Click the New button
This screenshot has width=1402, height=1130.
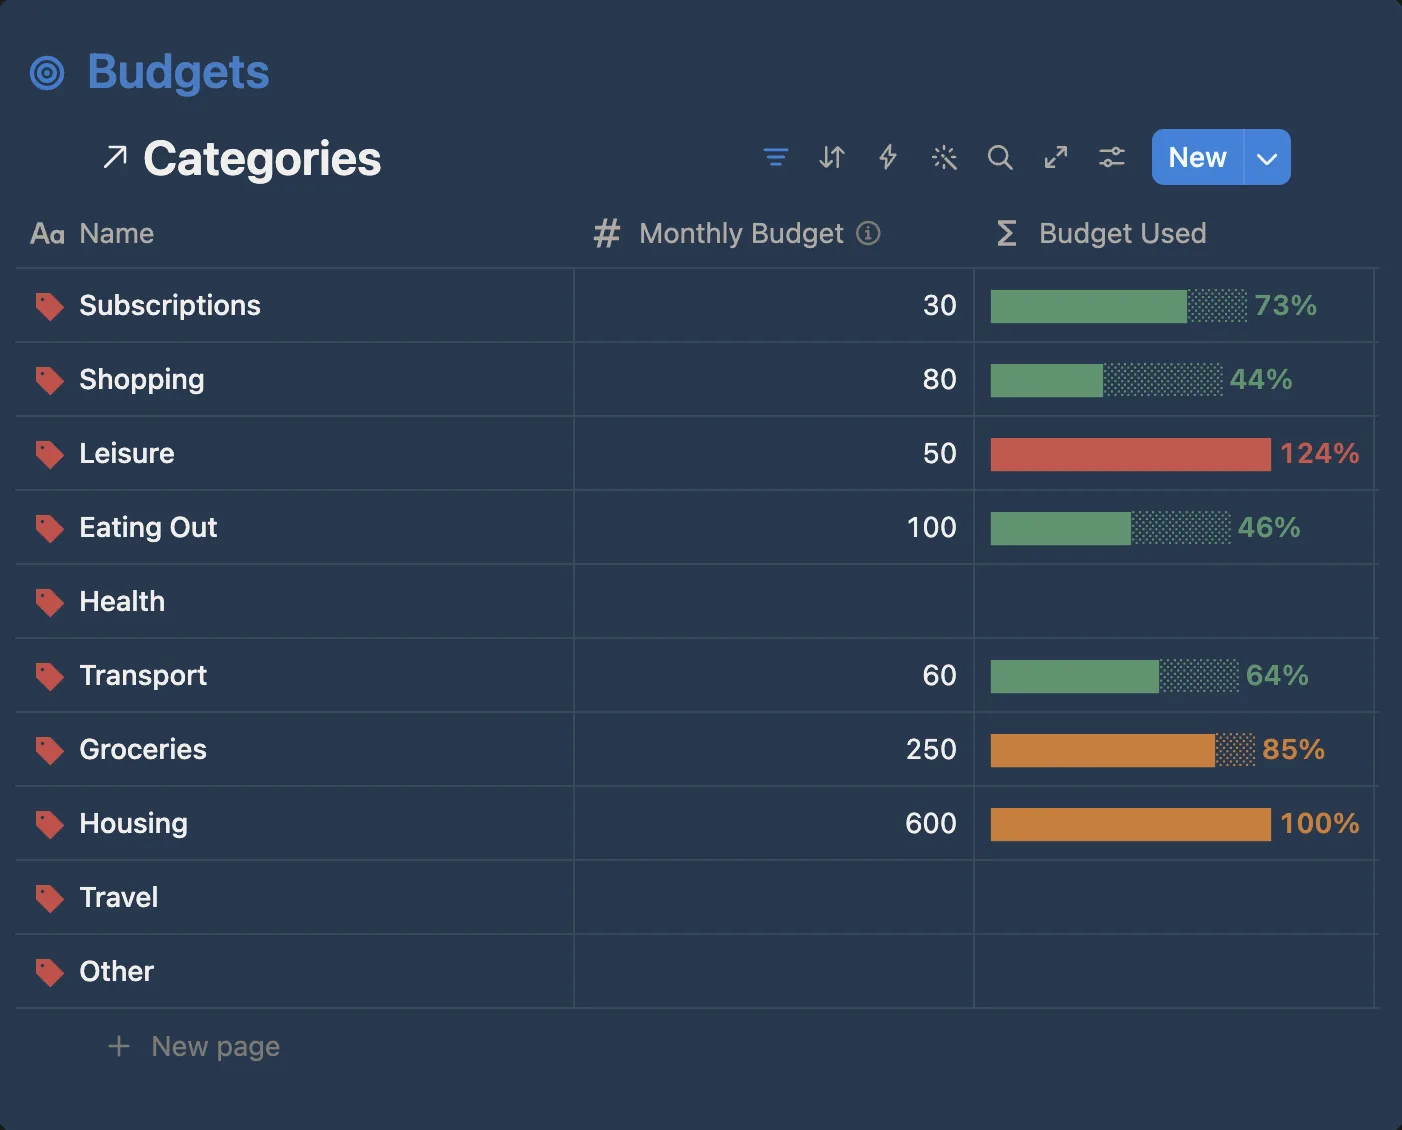point(1197,157)
